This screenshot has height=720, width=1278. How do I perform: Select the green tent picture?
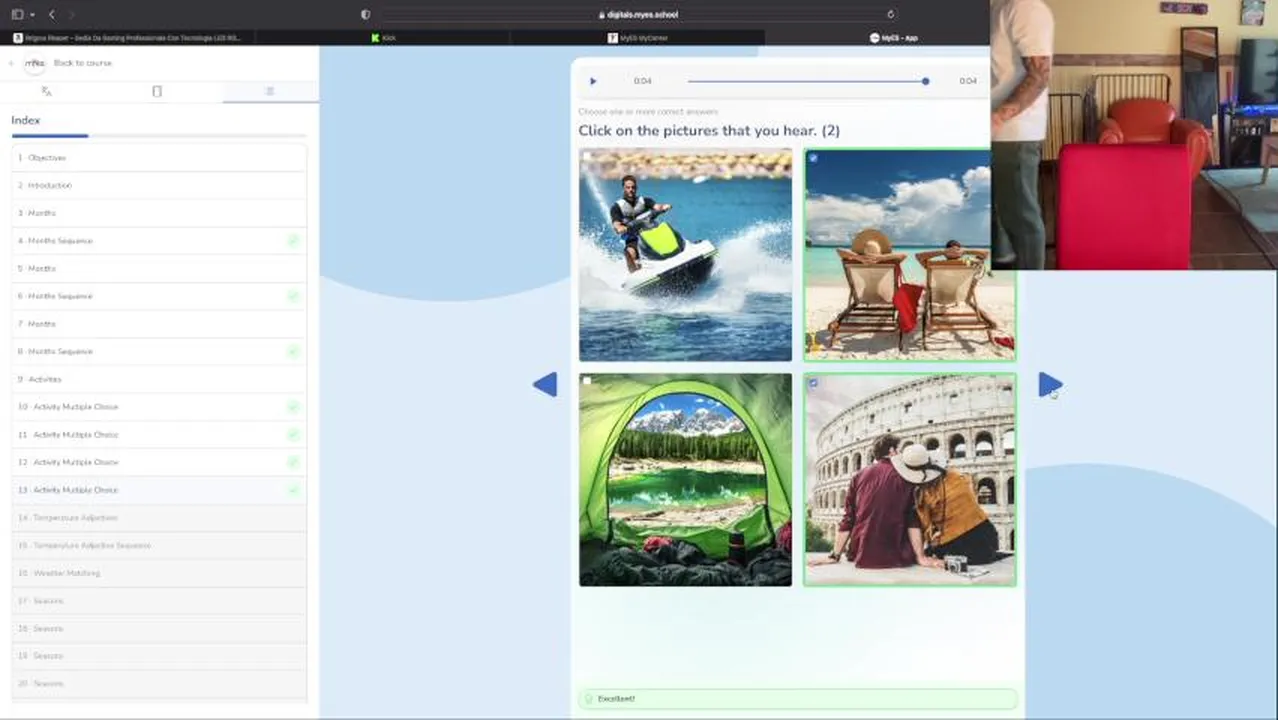pos(685,480)
